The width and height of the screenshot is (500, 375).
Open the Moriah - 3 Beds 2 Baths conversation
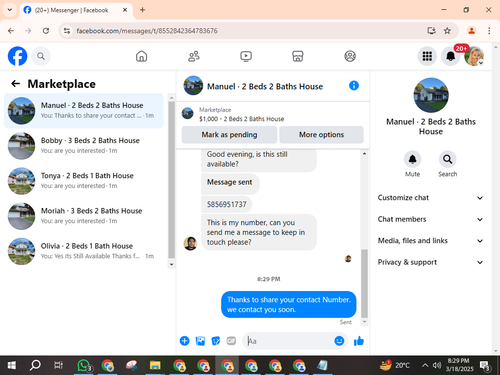coord(84,216)
